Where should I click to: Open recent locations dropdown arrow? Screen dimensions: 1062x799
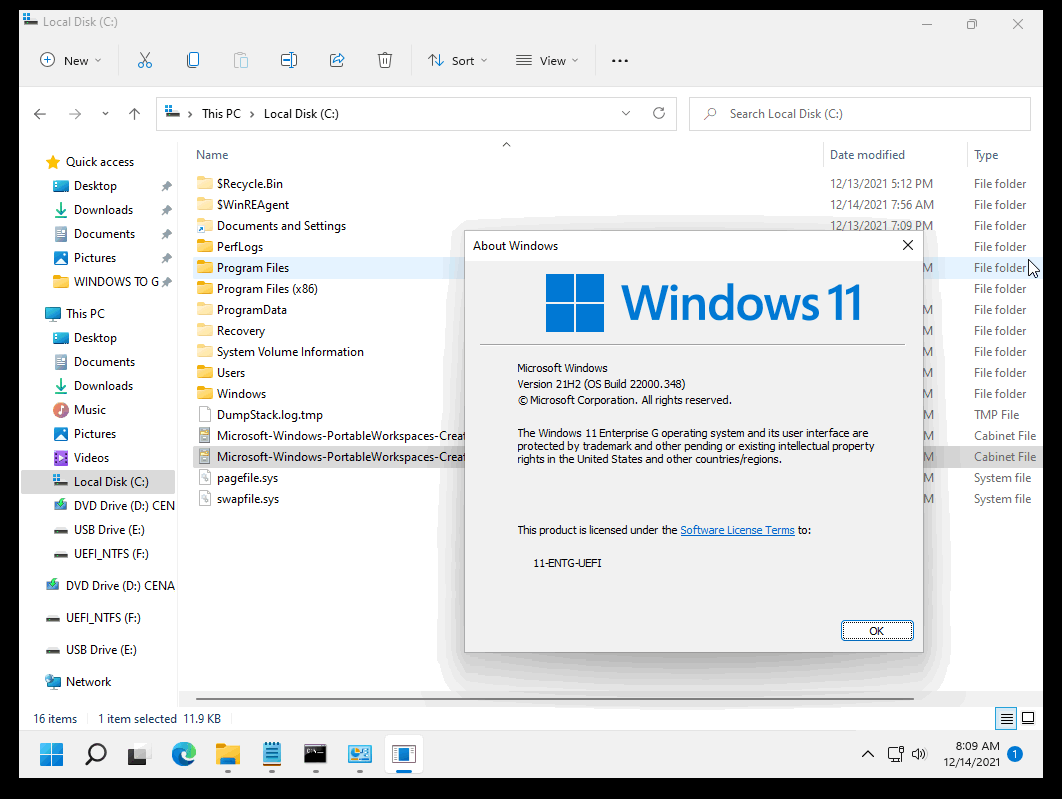(105, 114)
